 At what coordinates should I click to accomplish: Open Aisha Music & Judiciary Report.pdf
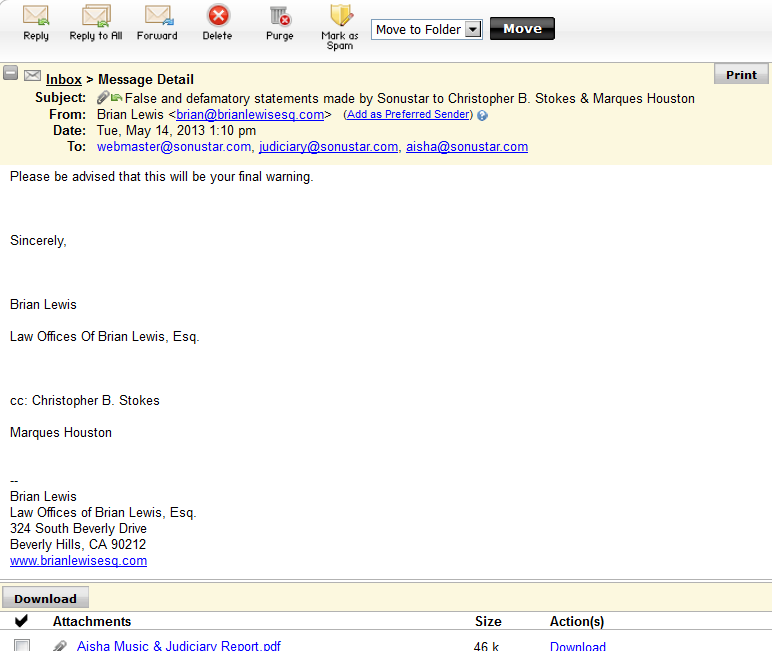click(x=179, y=646)
